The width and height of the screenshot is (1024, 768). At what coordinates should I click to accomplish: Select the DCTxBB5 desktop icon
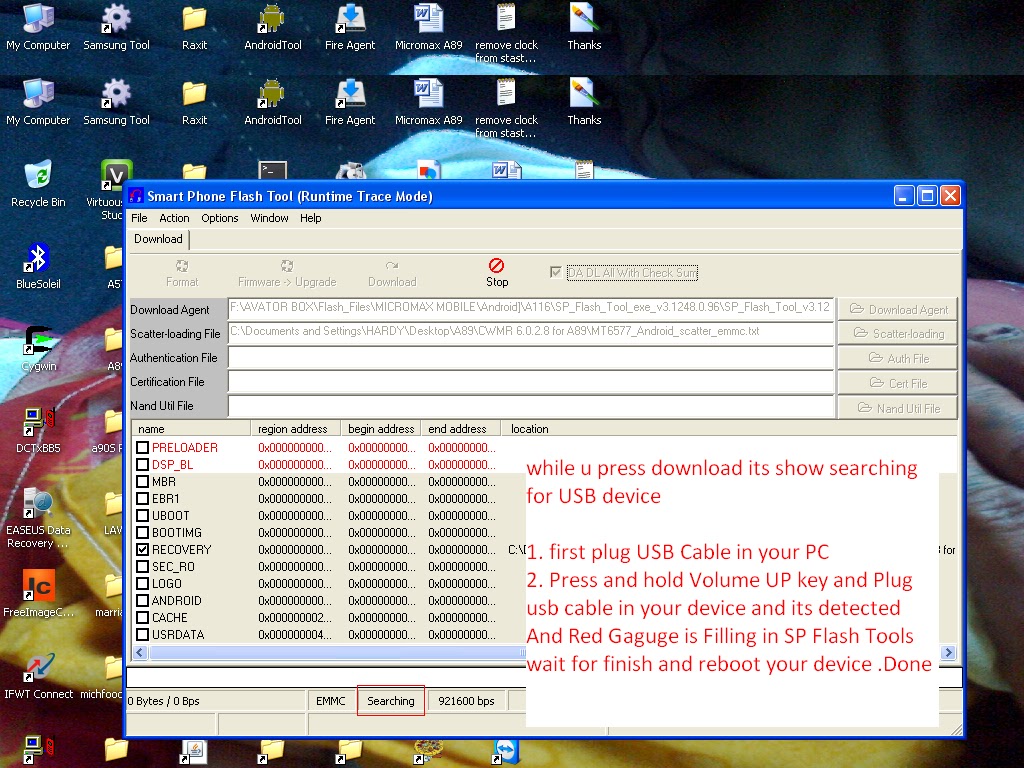(38, 430)
